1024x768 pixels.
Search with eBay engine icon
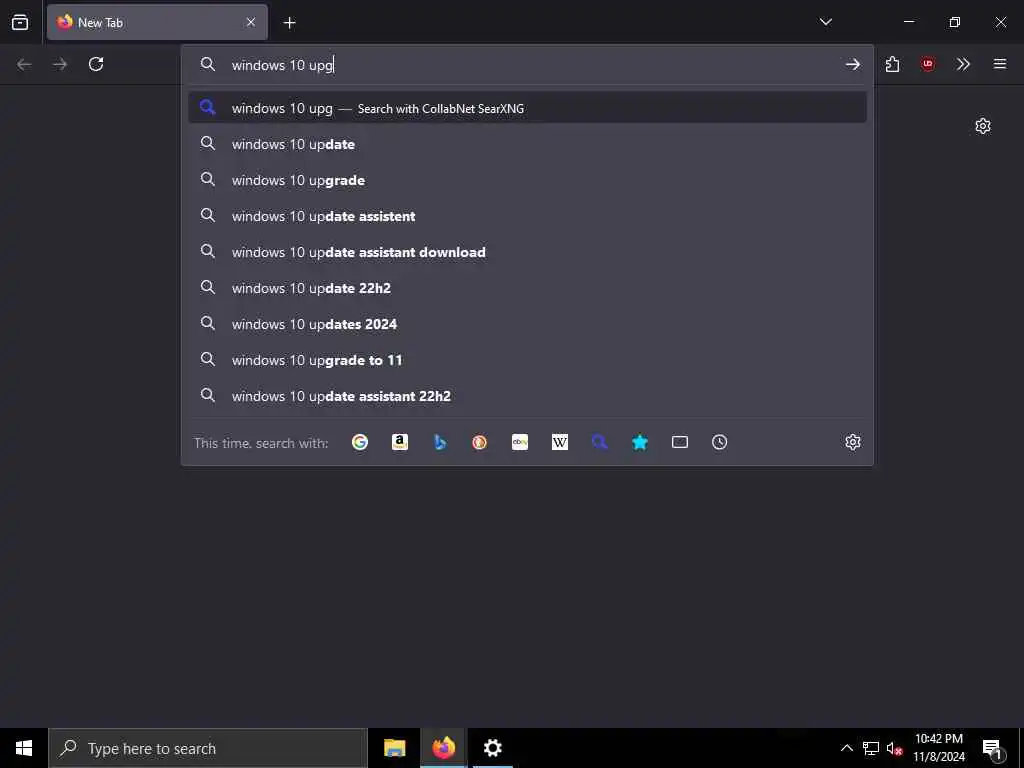tap(520, 442)
